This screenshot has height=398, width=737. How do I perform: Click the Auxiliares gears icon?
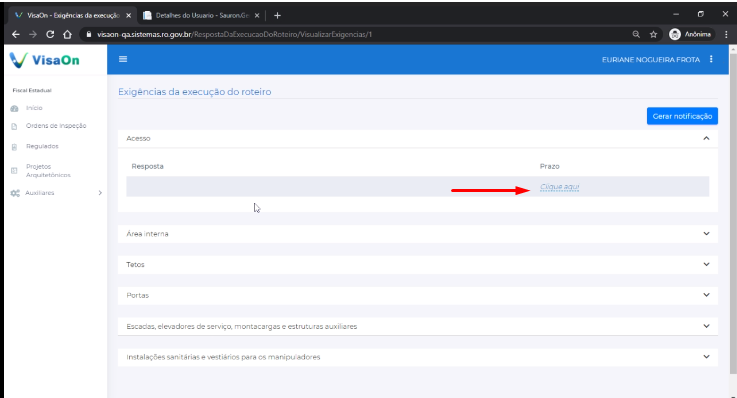[x=15, y=193]
